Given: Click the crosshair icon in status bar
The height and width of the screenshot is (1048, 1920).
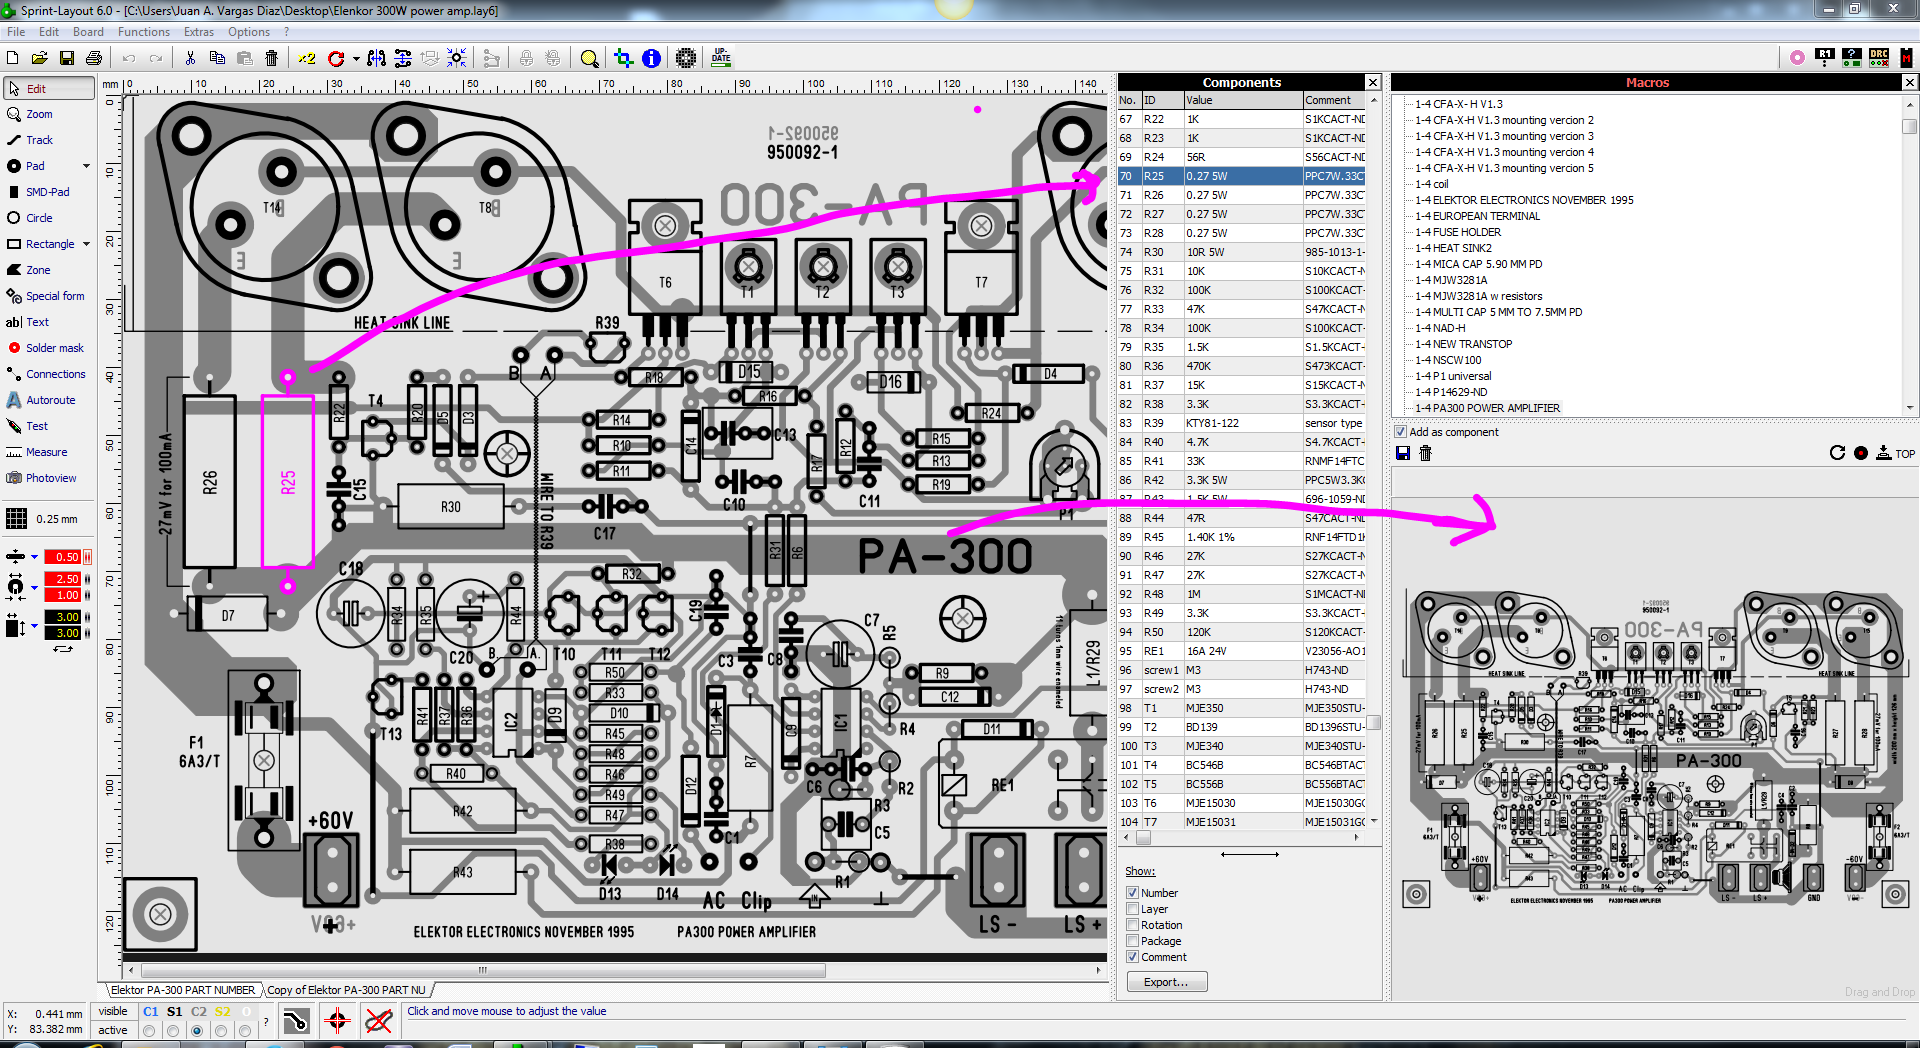Looking at the screenshot, I should click(337, 1021).
